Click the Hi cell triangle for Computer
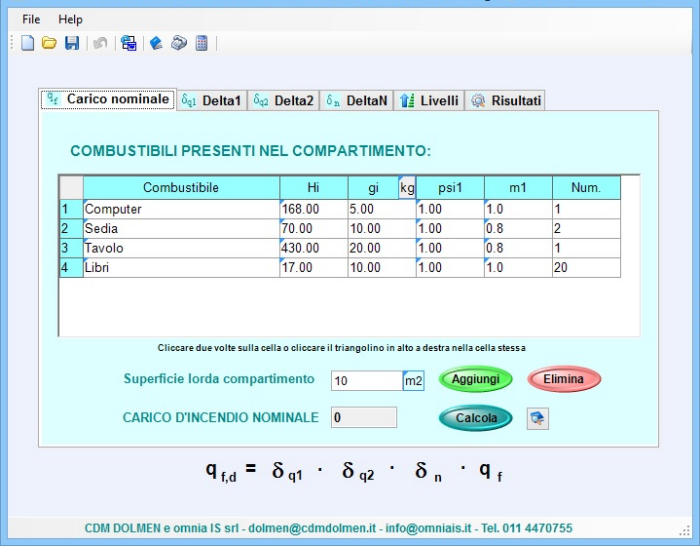The height and width of the screenshot is (546, 700). point(283,203)
